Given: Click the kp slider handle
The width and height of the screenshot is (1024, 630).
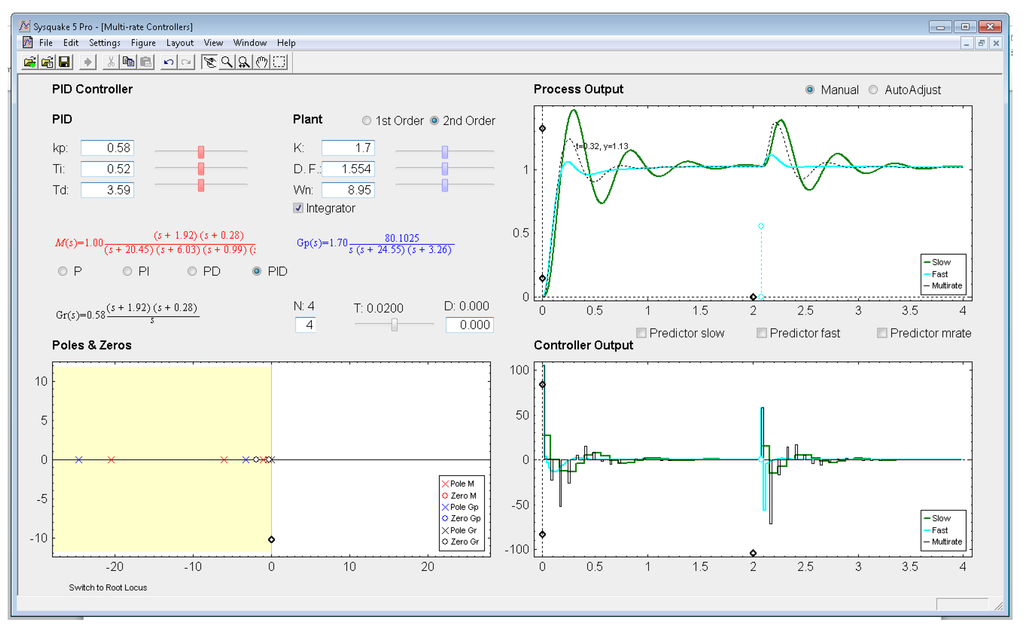Looking at the screenshot, I should point(201,151).
